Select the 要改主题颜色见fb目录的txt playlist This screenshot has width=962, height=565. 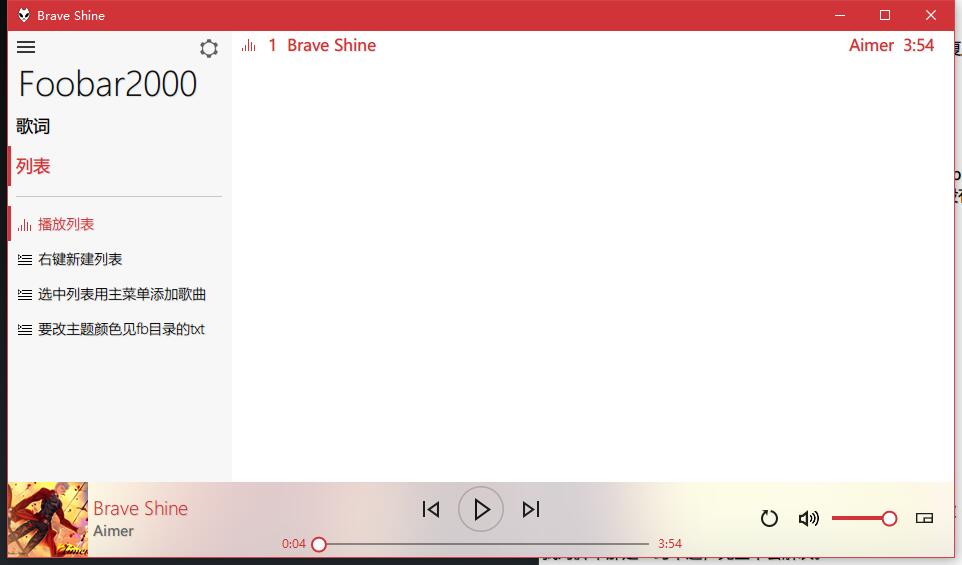[x=121, y=329]
